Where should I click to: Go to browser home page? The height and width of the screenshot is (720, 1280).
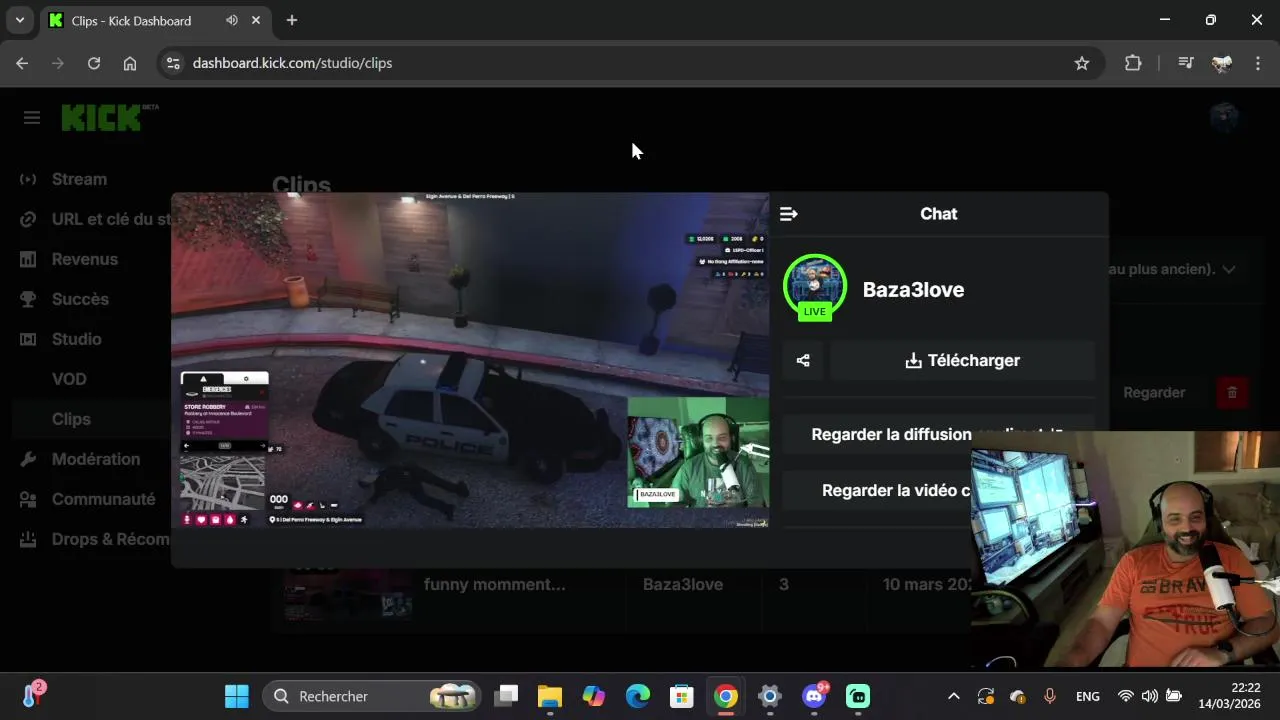click(130, 63)
